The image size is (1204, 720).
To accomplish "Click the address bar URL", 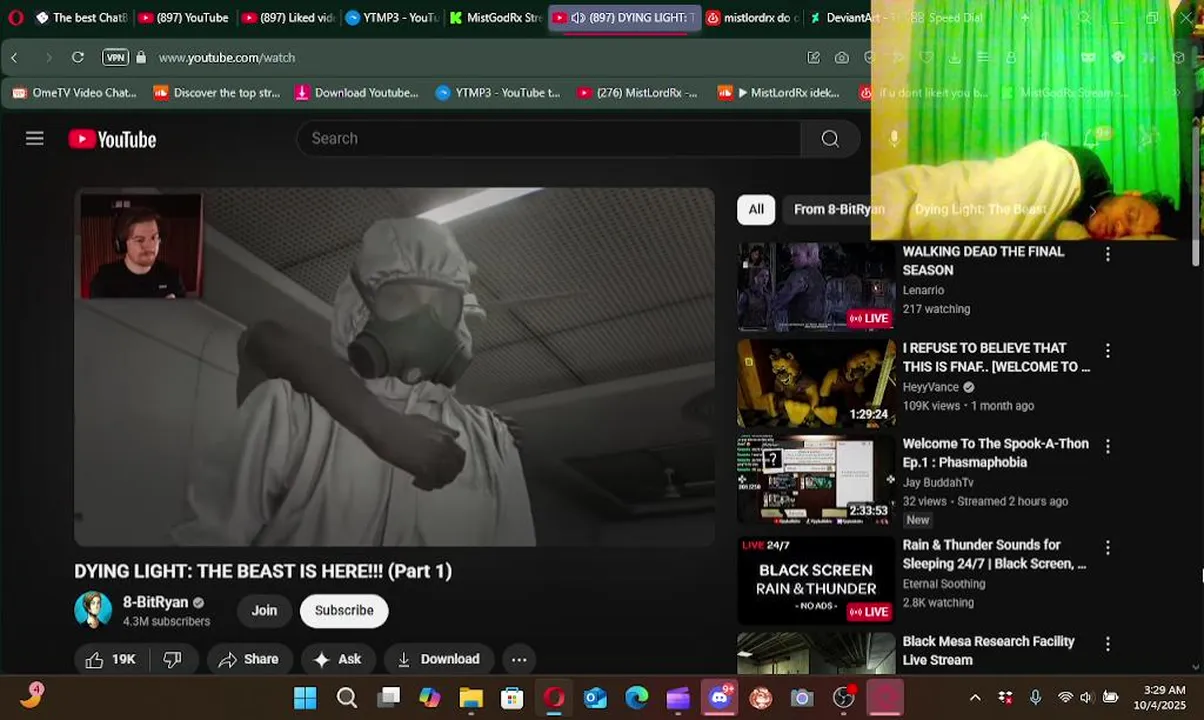I will coord(227,57).
